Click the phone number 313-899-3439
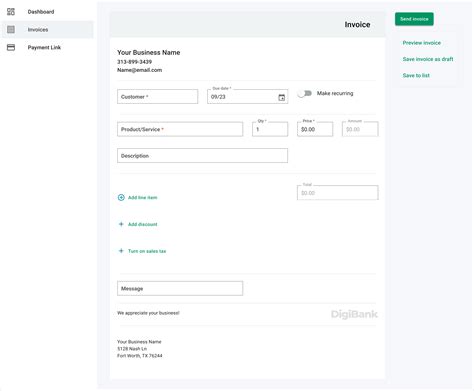474x391 pixels. pos(134,62)
